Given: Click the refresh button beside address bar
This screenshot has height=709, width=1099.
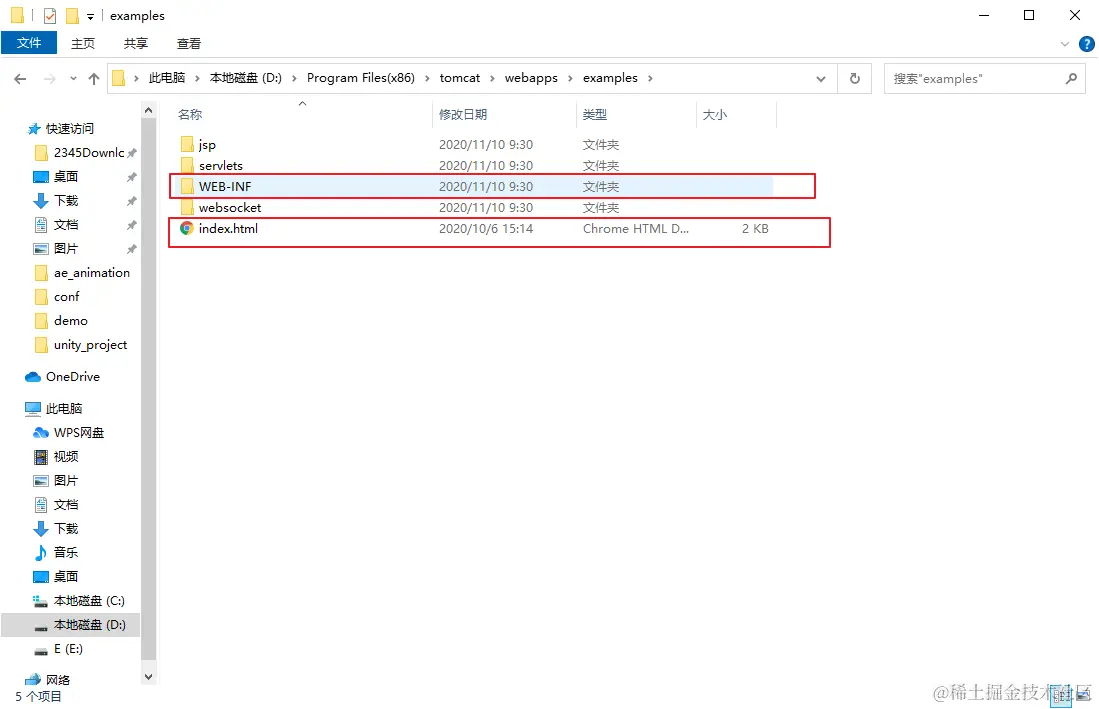Looking at the screenshot, I should 854,78.
